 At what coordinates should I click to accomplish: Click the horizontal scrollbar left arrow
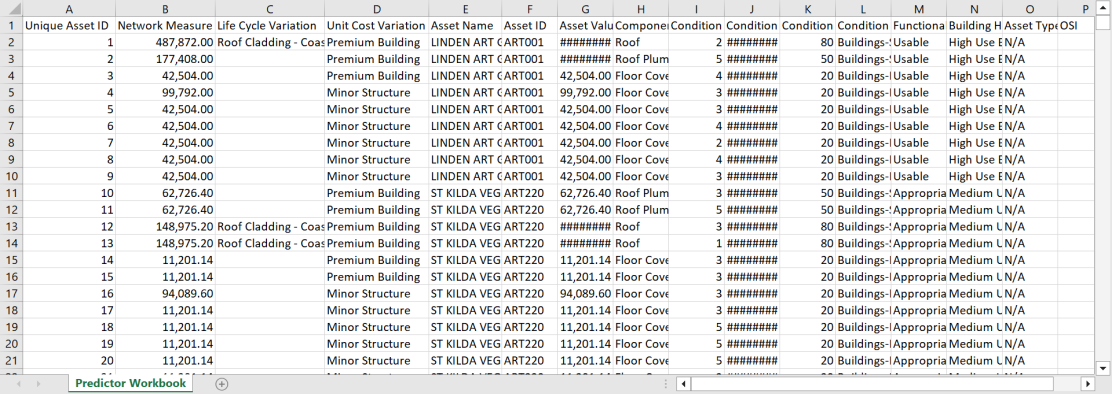[x=683, y=384]
